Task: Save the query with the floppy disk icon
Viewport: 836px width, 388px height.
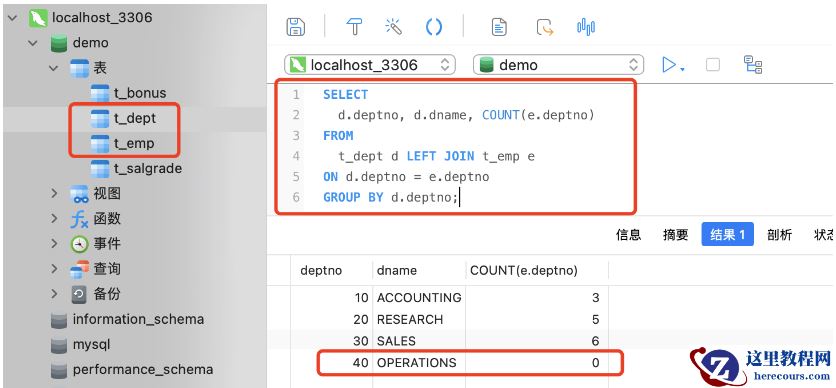Action: click(x=295, y=27)
